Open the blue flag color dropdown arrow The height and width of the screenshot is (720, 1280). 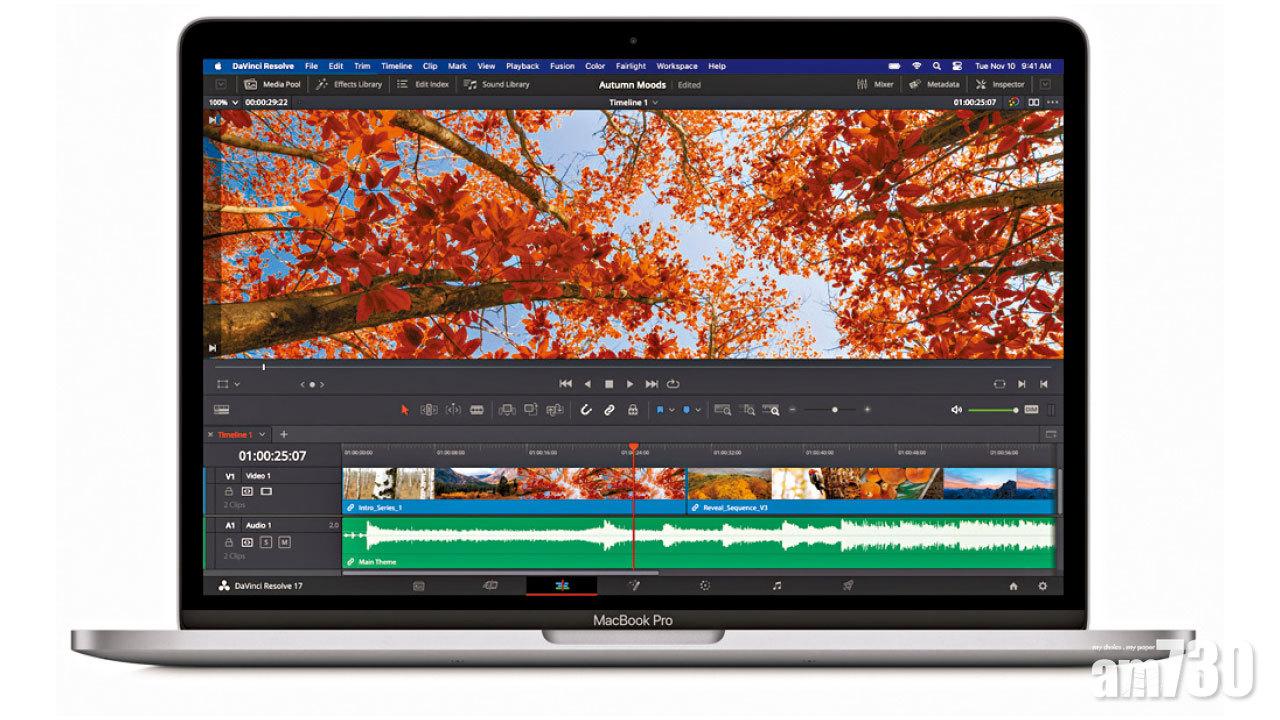672,409
